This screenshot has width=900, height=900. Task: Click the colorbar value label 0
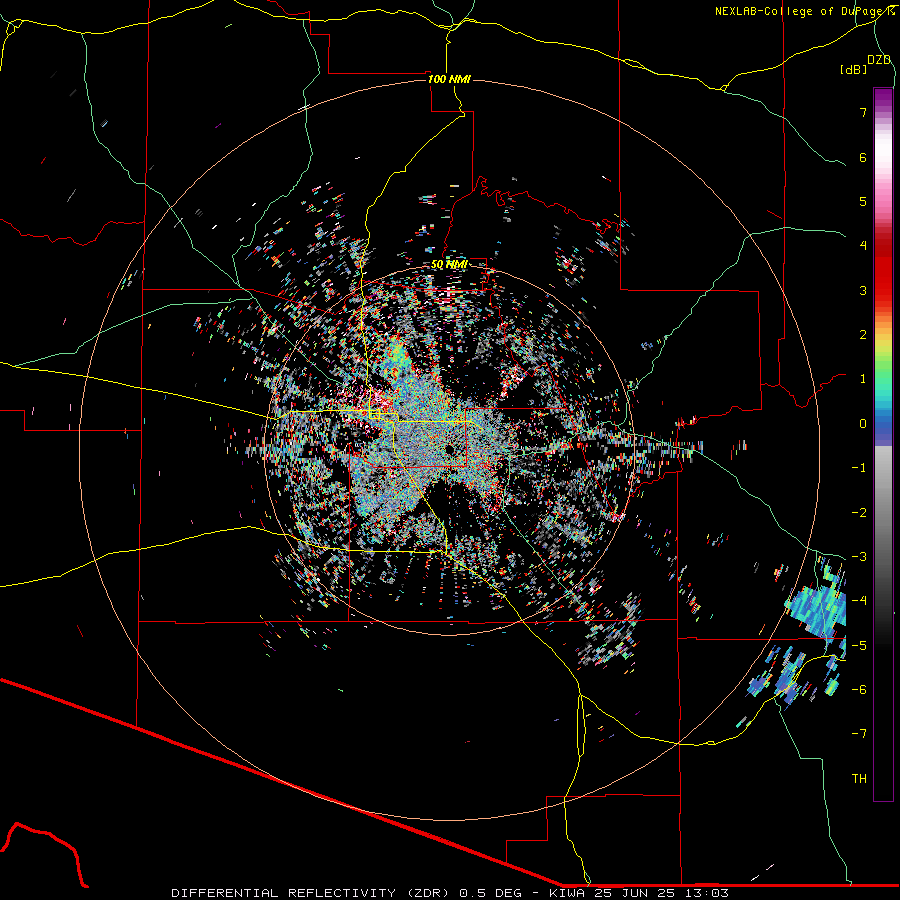863,424
